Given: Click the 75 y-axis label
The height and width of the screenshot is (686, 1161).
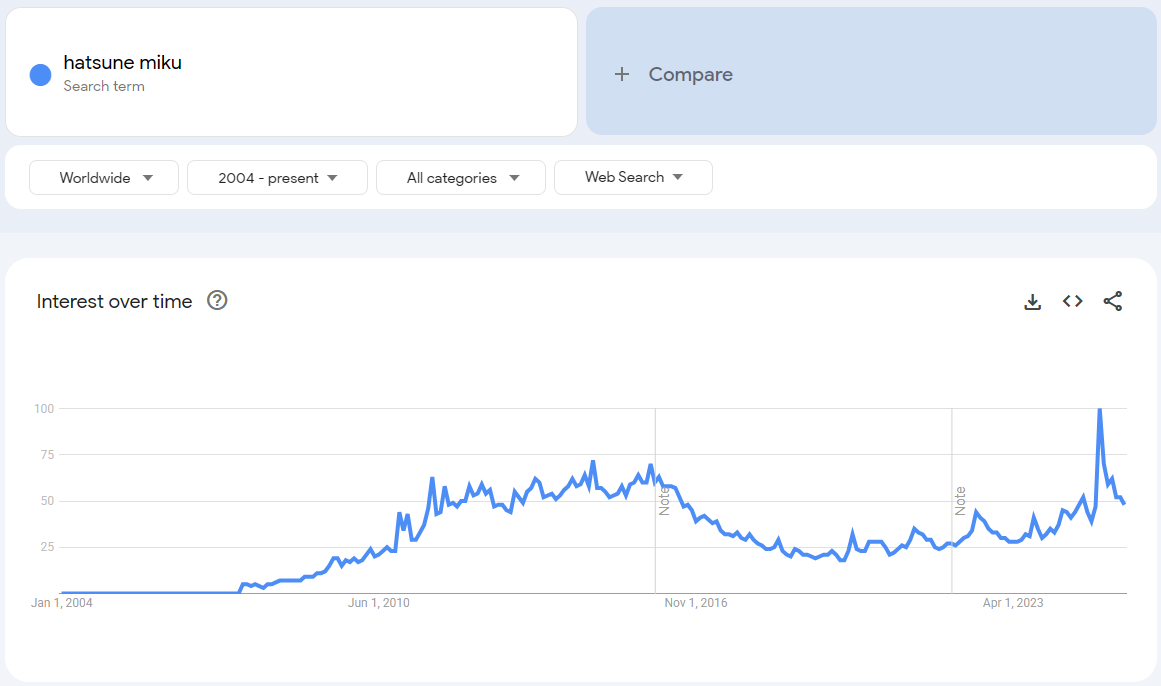Looking at the screenshot, I should coord(47,455).
